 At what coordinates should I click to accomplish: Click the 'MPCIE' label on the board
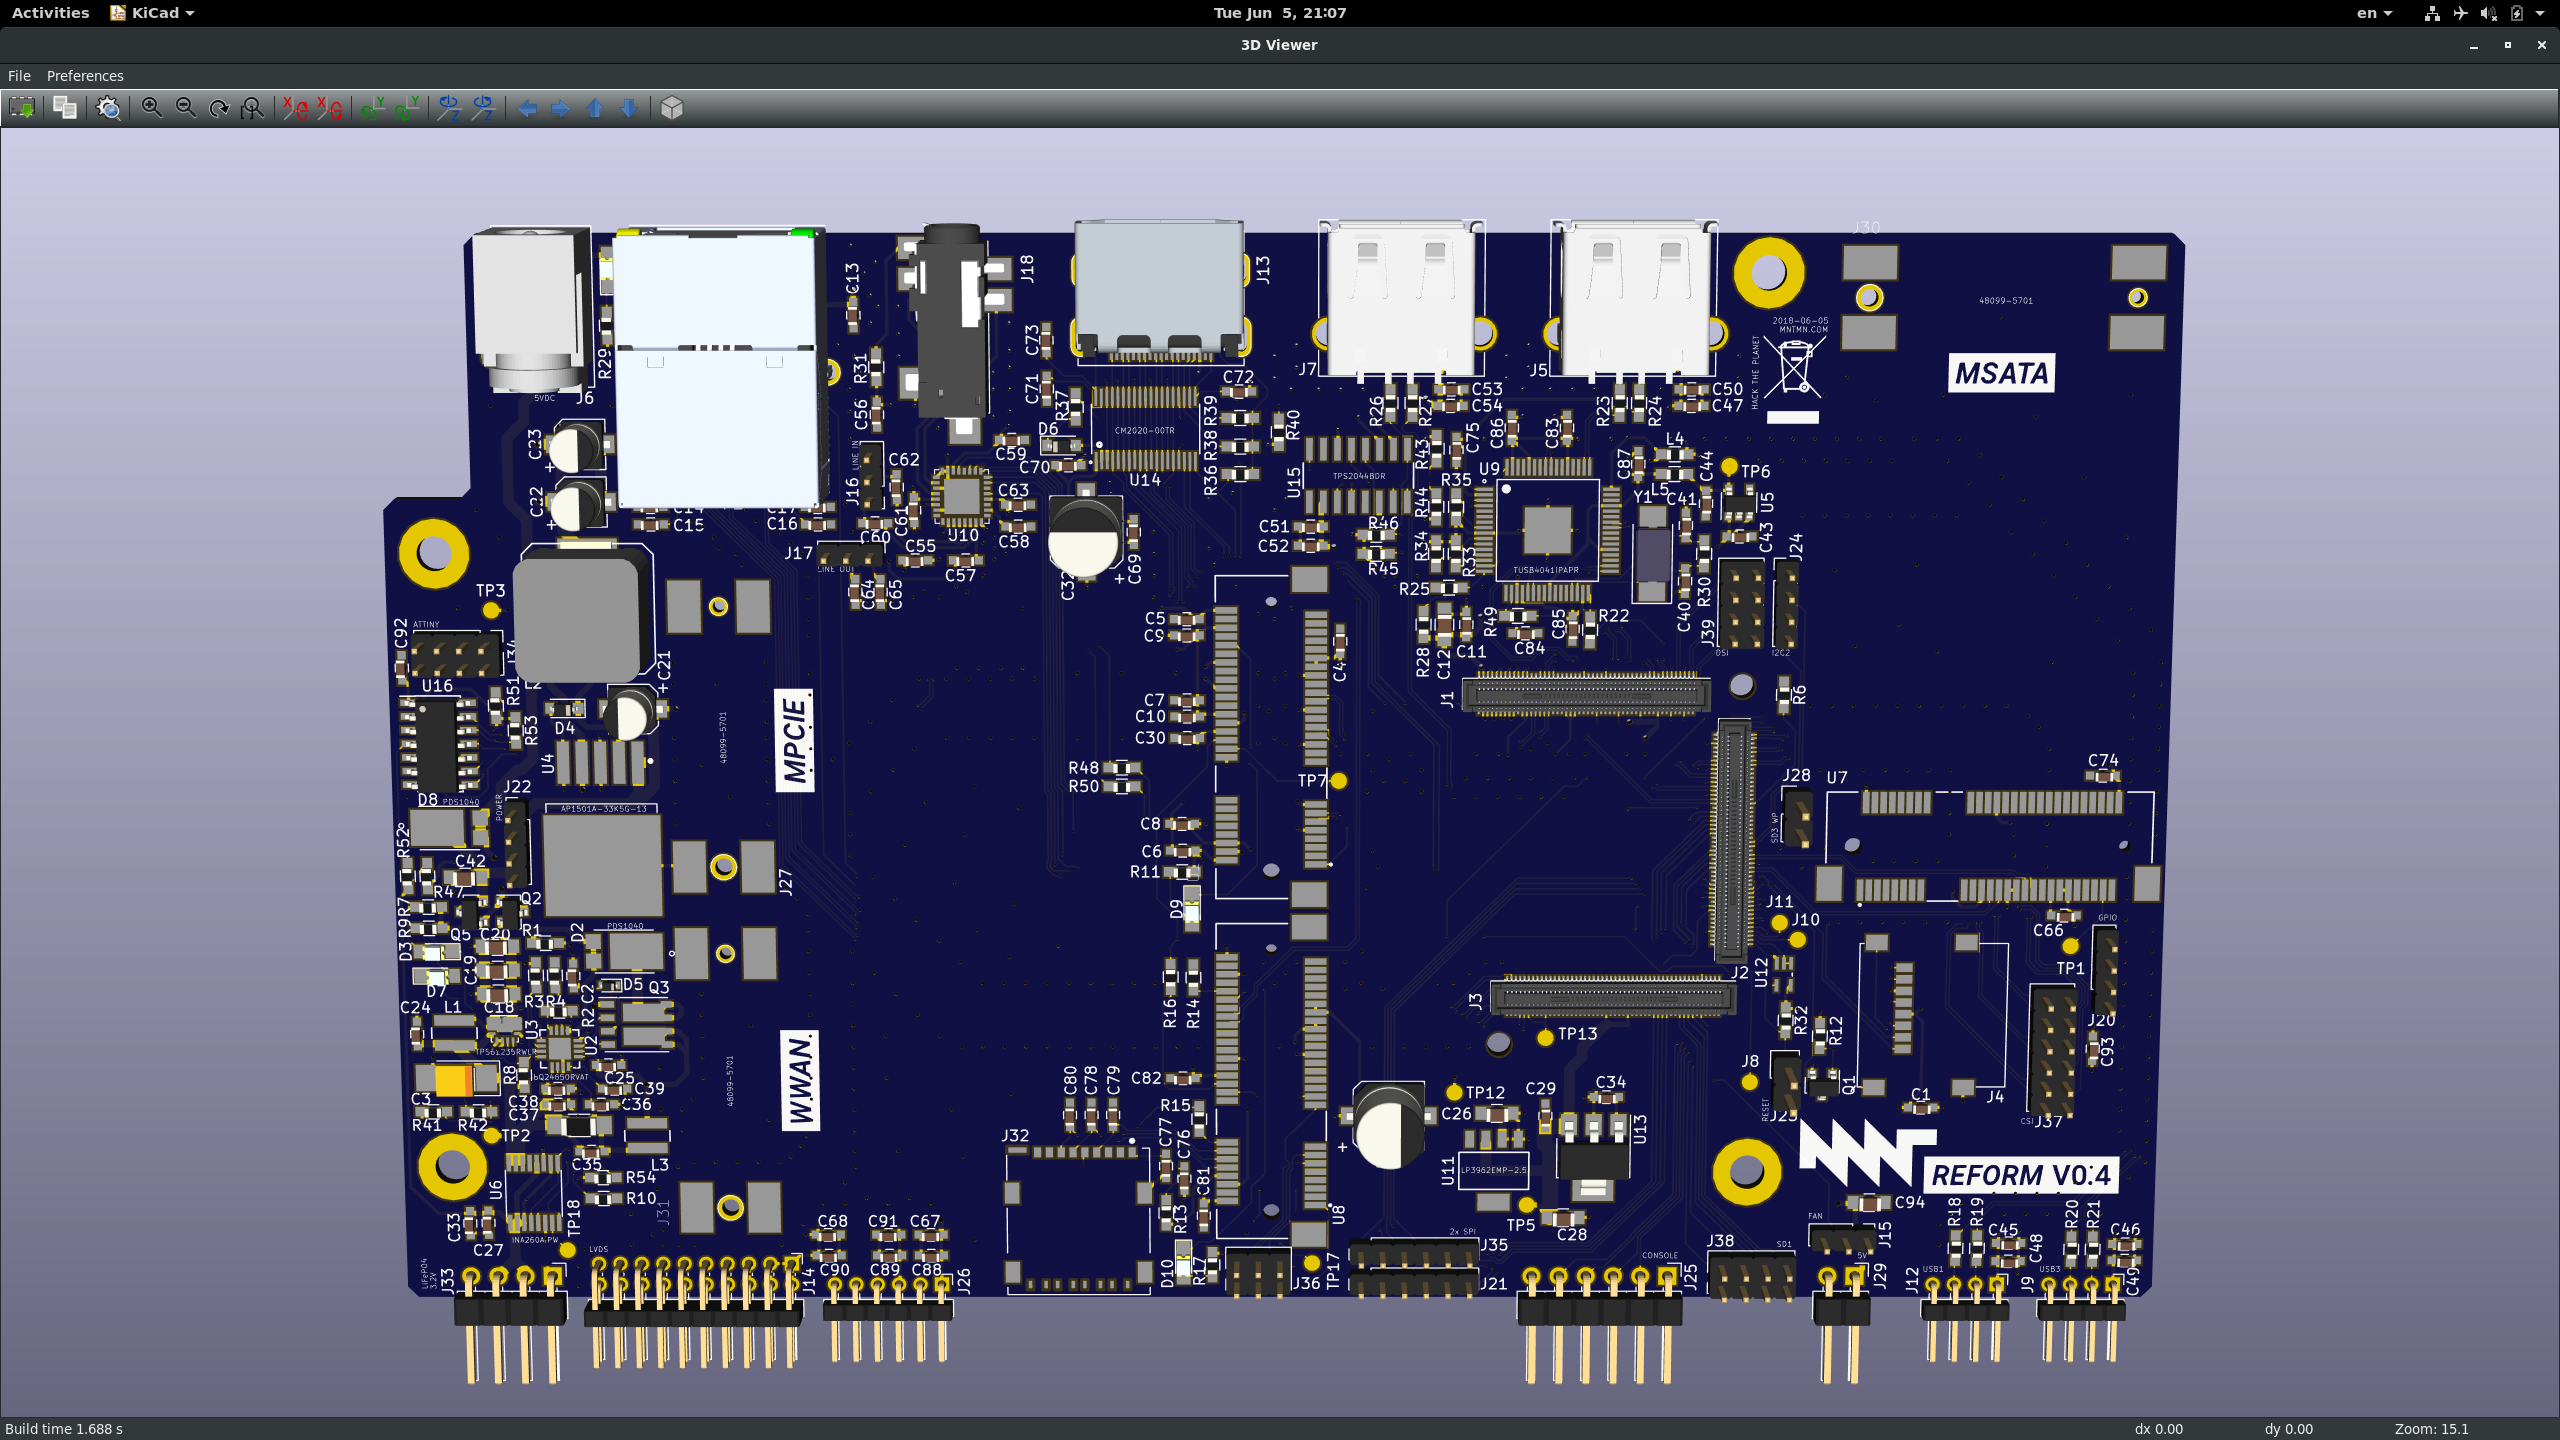(795, 740)
